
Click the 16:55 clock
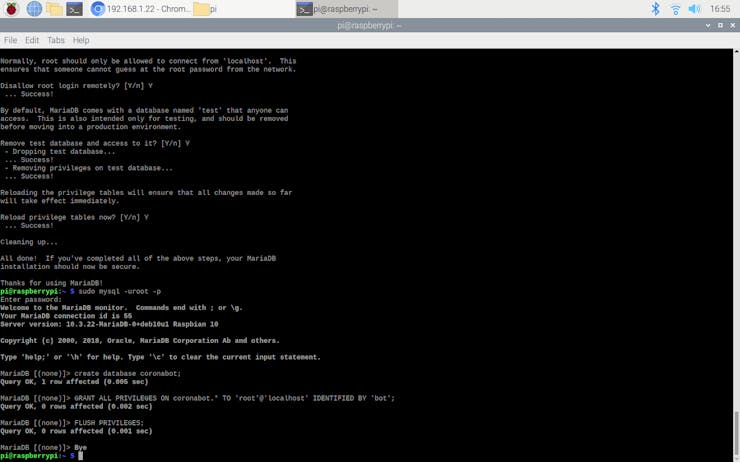point(720,8)
